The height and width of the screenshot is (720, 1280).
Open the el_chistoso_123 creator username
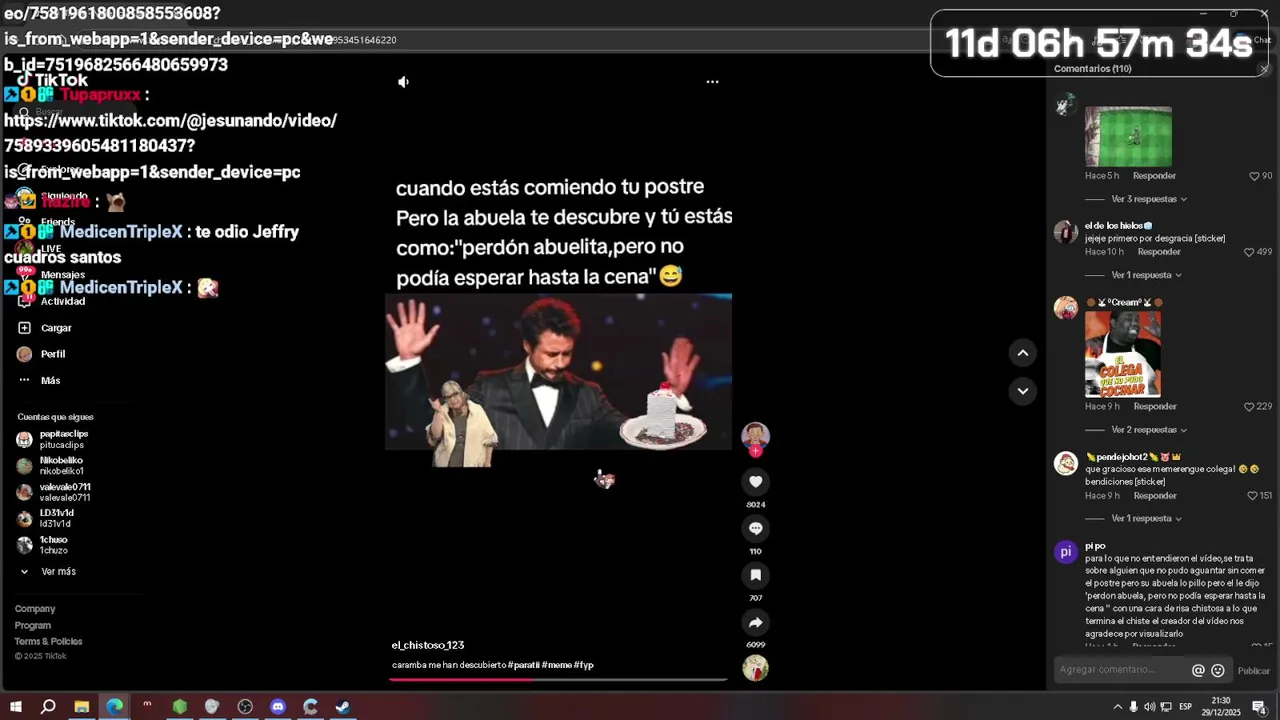click(x=428, y=645)
